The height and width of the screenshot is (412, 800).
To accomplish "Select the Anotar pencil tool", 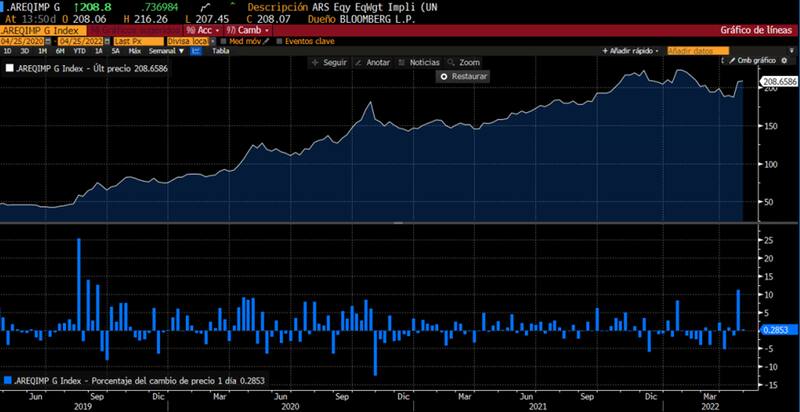I will 373,62.
